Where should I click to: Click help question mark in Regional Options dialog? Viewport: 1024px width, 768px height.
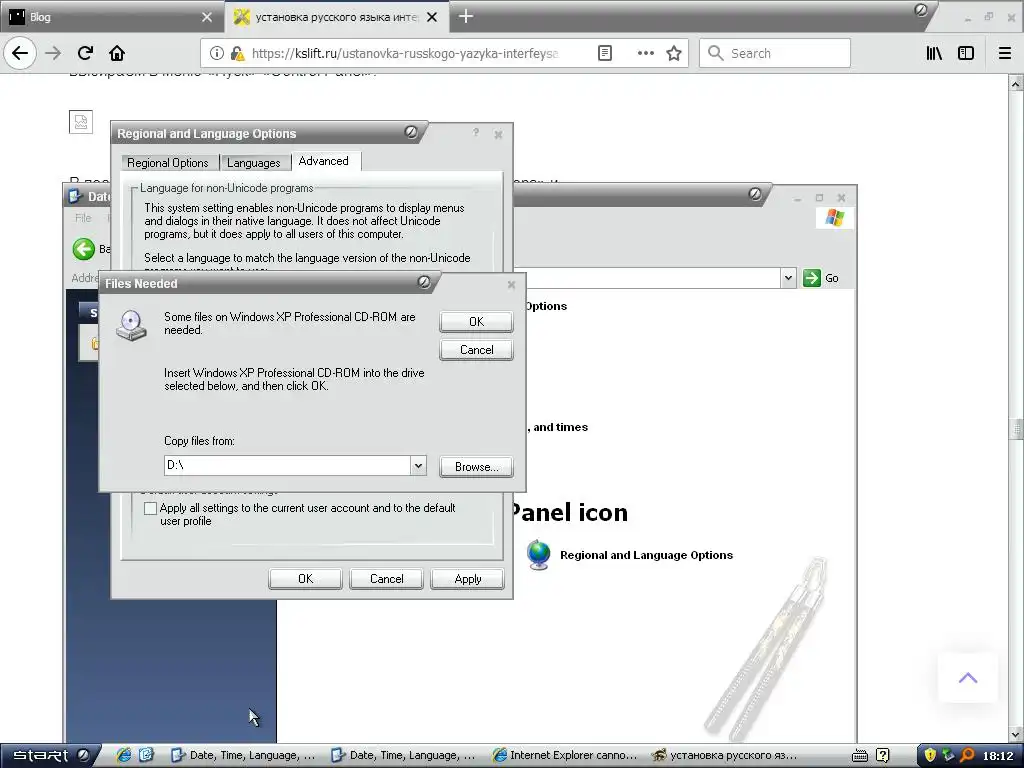point(476,133)
